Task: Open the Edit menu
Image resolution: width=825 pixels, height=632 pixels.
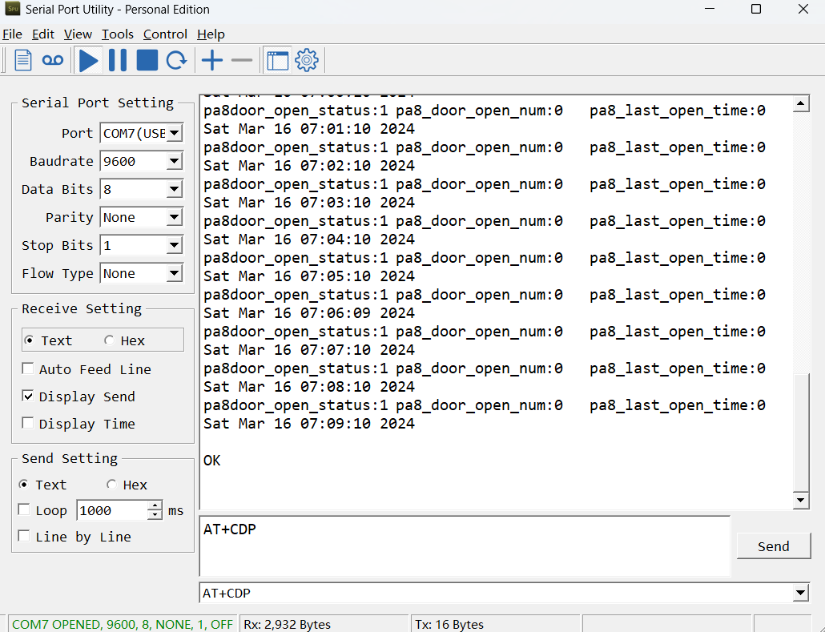Action: pyautogui.click(x=43, y=34)
